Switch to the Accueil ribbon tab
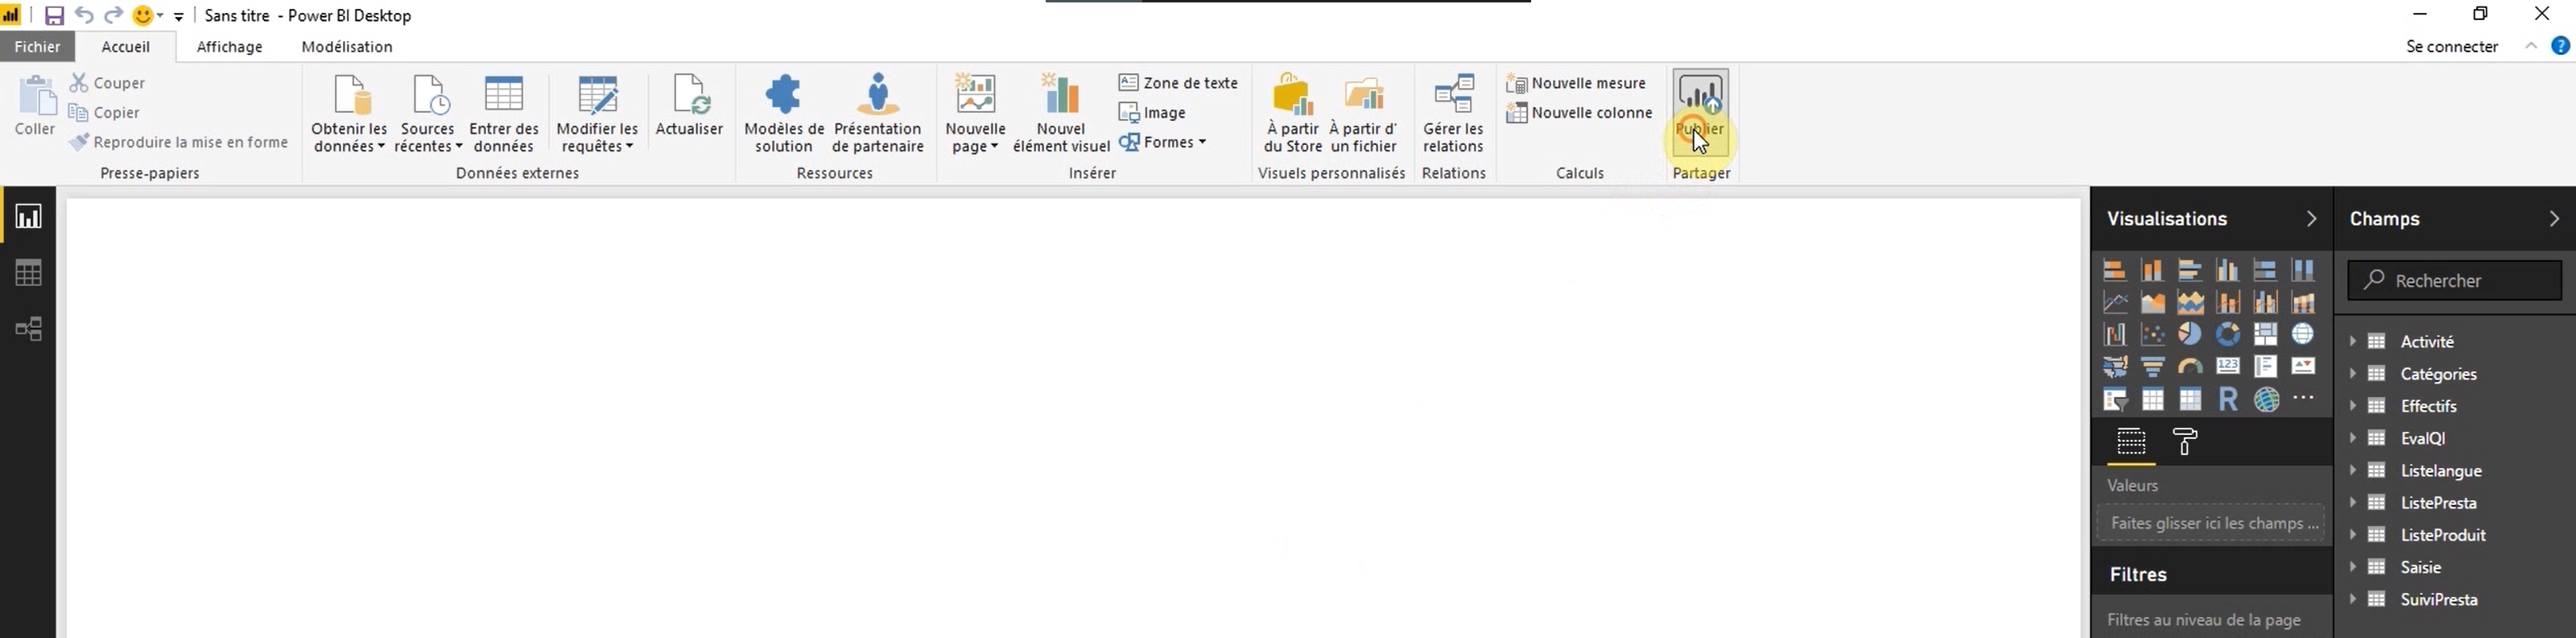2576x638 pixels. click(x=125, y=46)
